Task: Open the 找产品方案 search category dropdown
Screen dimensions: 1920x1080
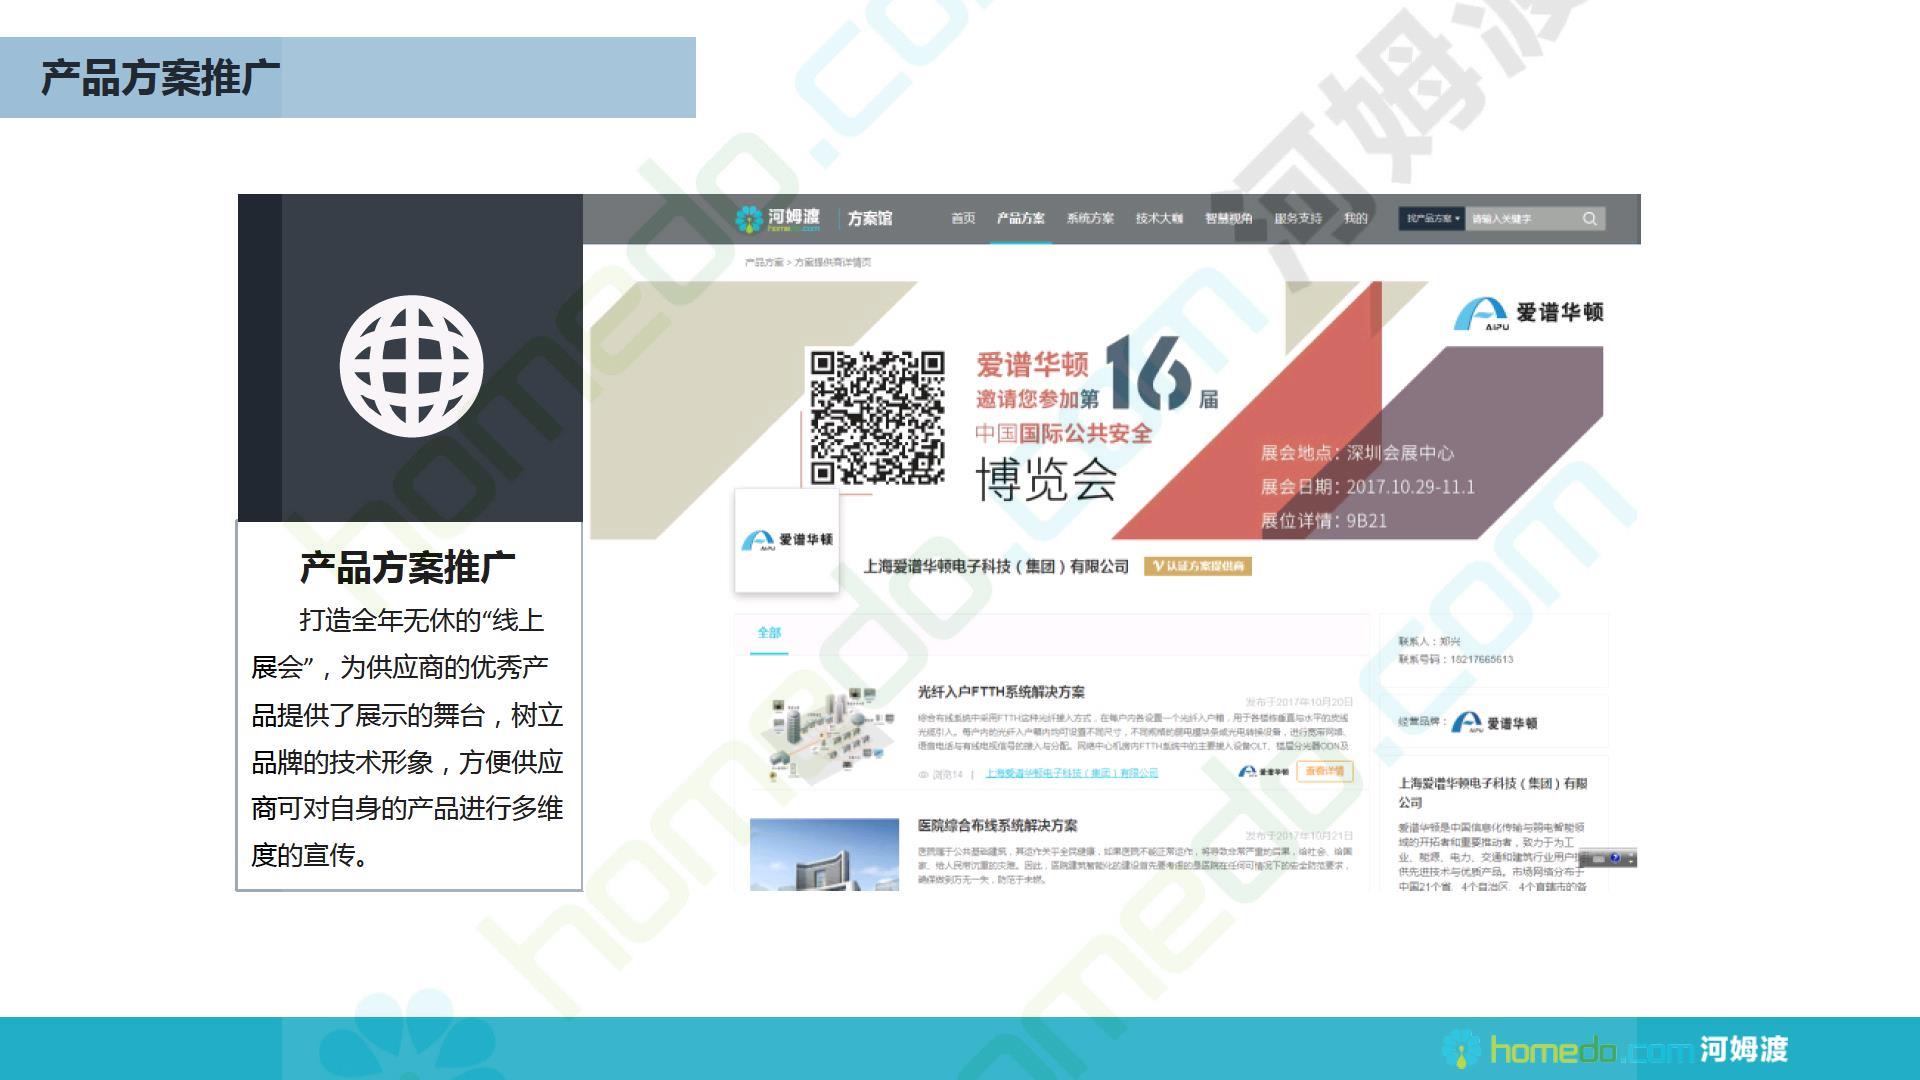Action: (1432, 219)
